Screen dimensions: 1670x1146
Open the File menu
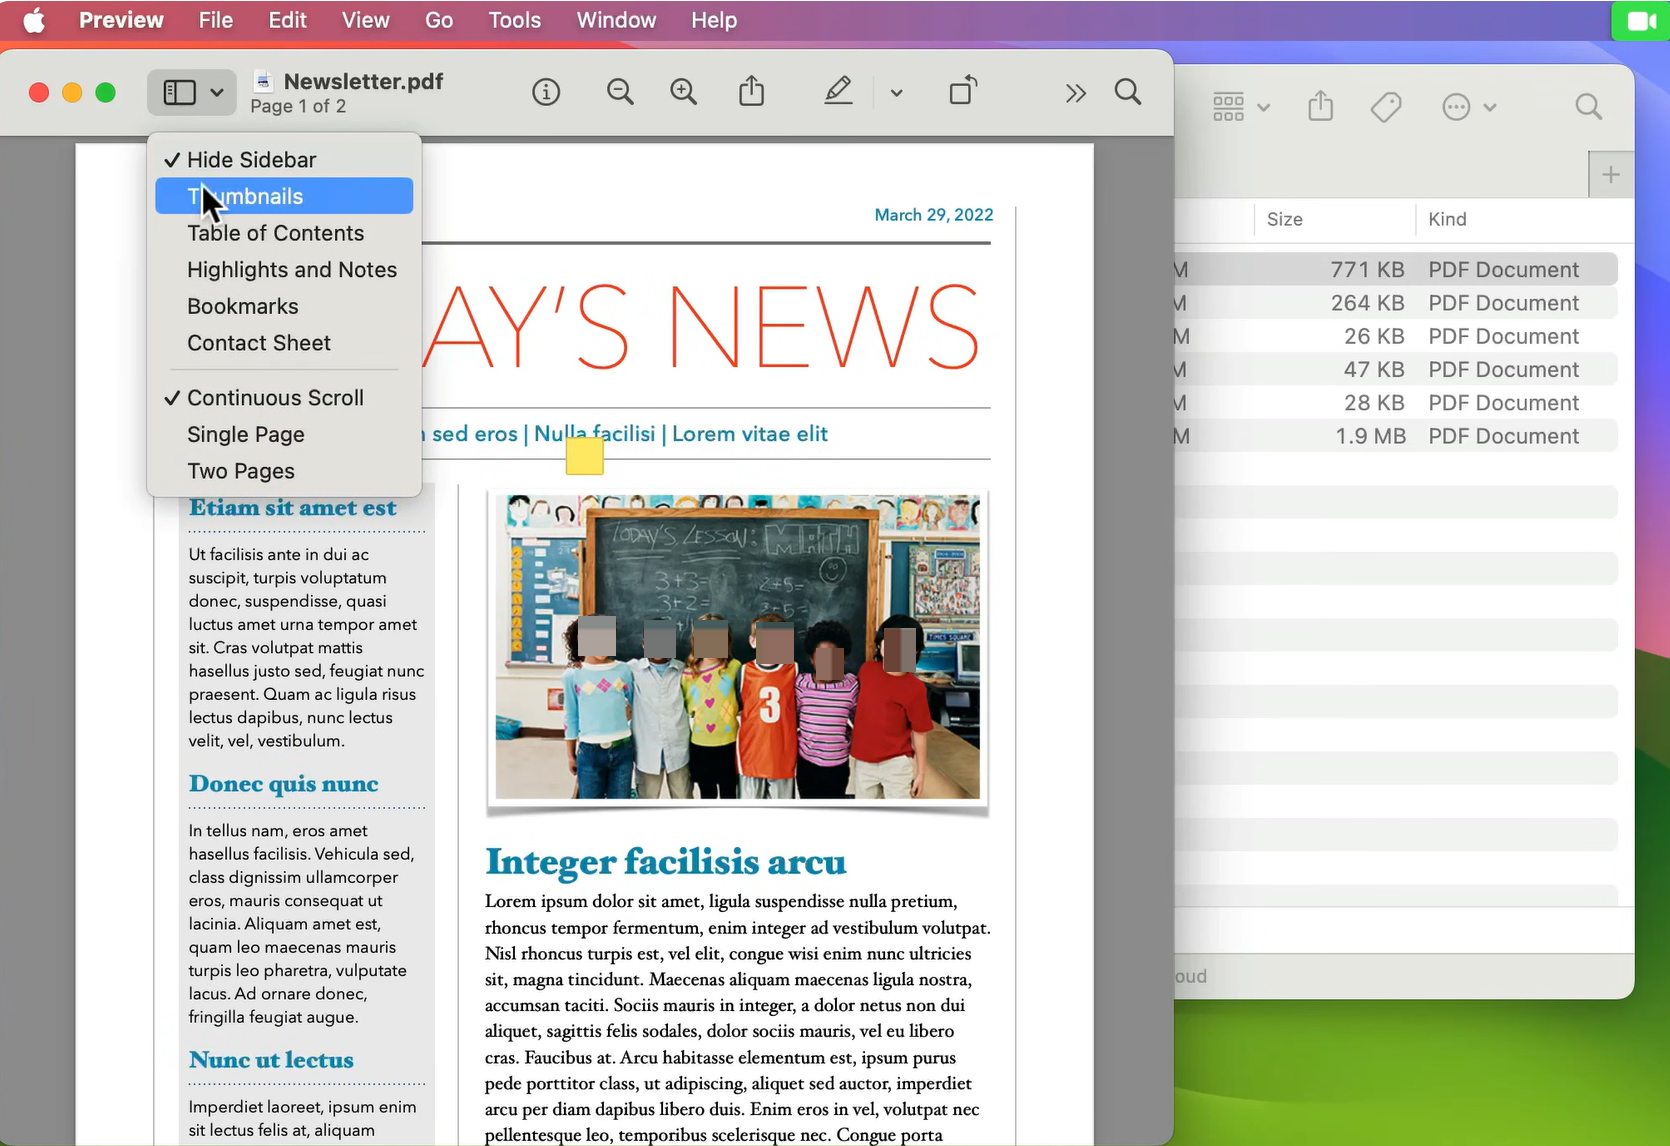pos(216,20)
